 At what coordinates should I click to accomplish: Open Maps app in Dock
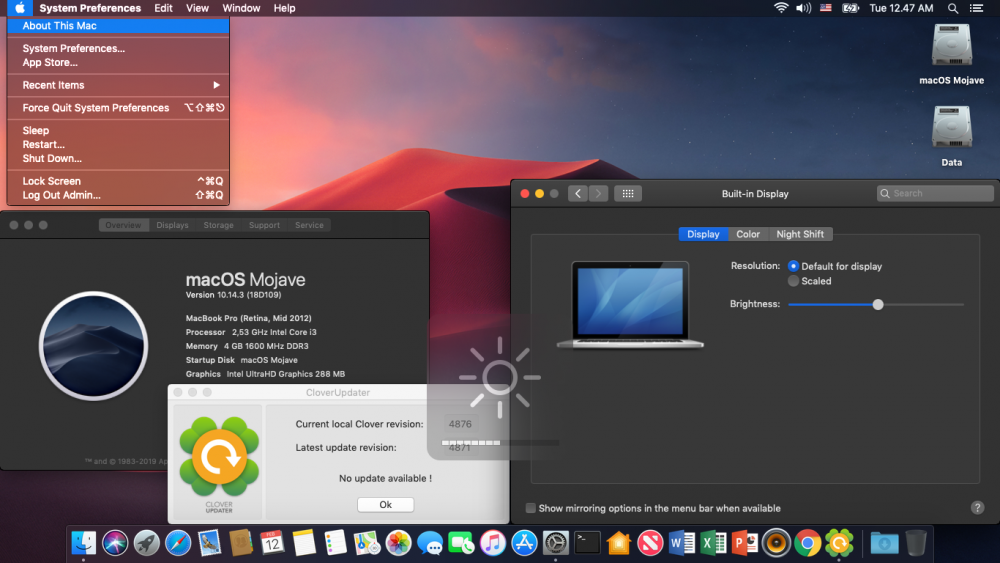pos(367,543)
